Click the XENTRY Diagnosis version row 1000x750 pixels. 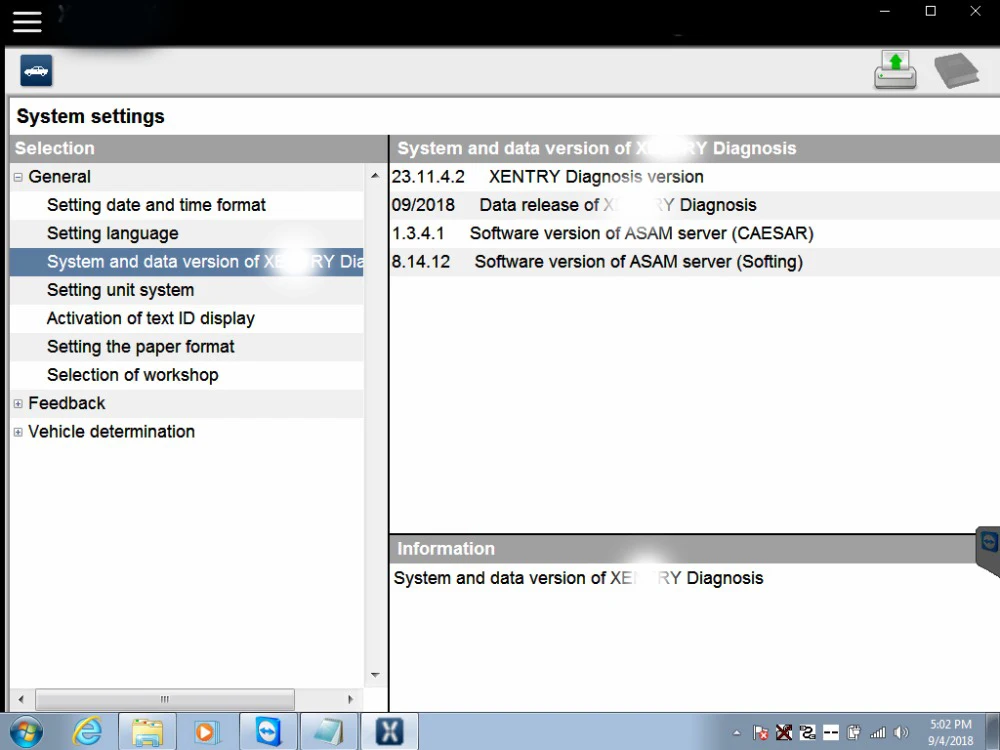(x=695, y=177)
